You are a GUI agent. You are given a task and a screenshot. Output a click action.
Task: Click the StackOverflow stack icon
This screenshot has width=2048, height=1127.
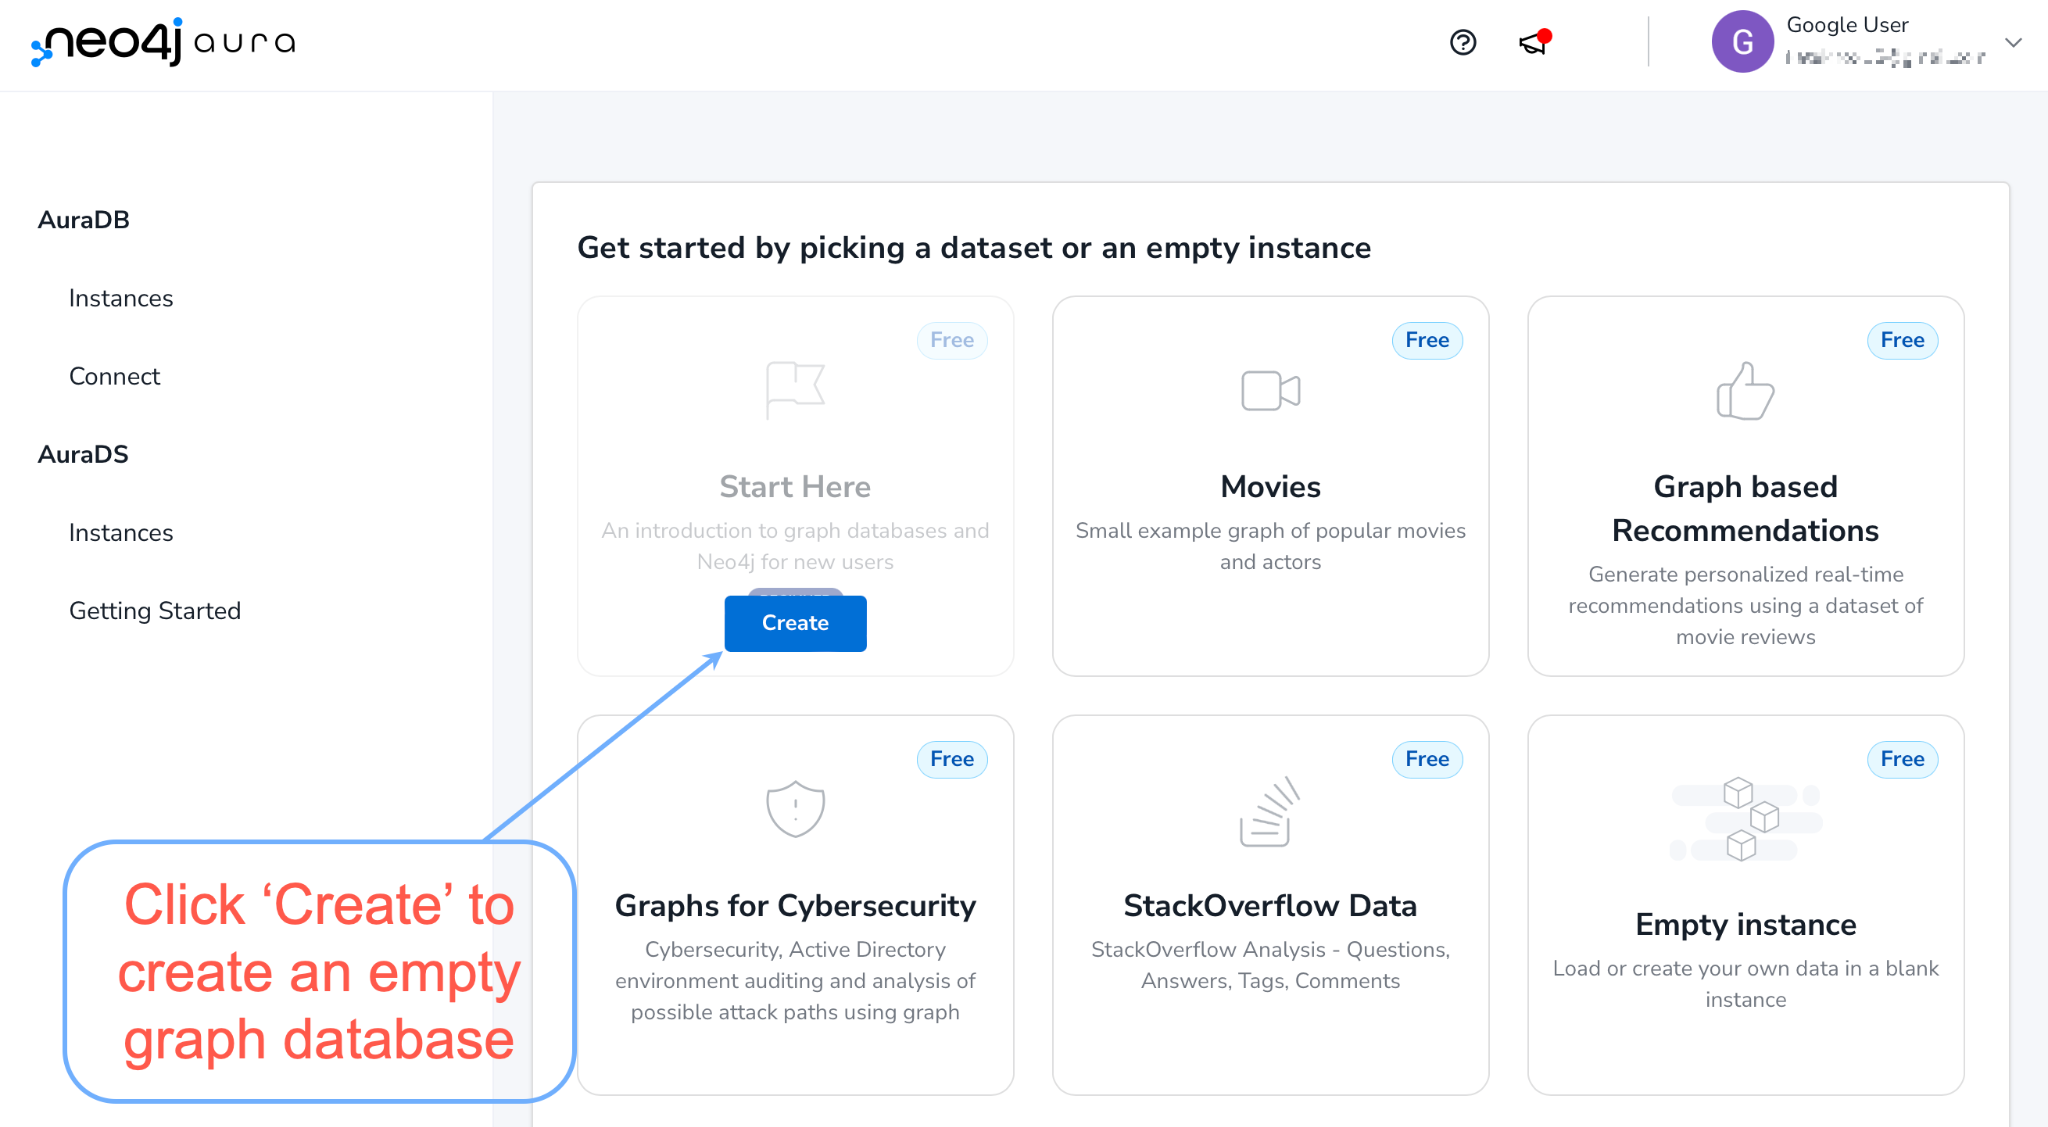coord(1270,811)
